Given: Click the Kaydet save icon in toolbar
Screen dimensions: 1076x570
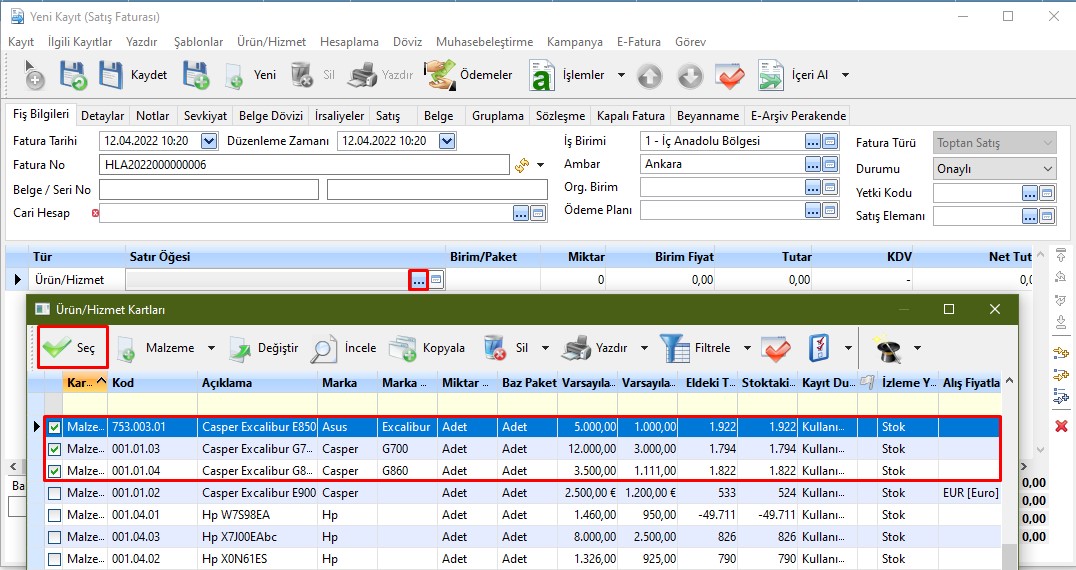Looking at the screenshot, I should pyautogui.click(x=111, y=75).
